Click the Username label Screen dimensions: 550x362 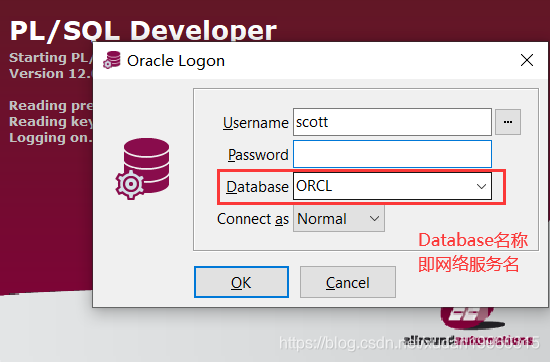click(256, 123)
